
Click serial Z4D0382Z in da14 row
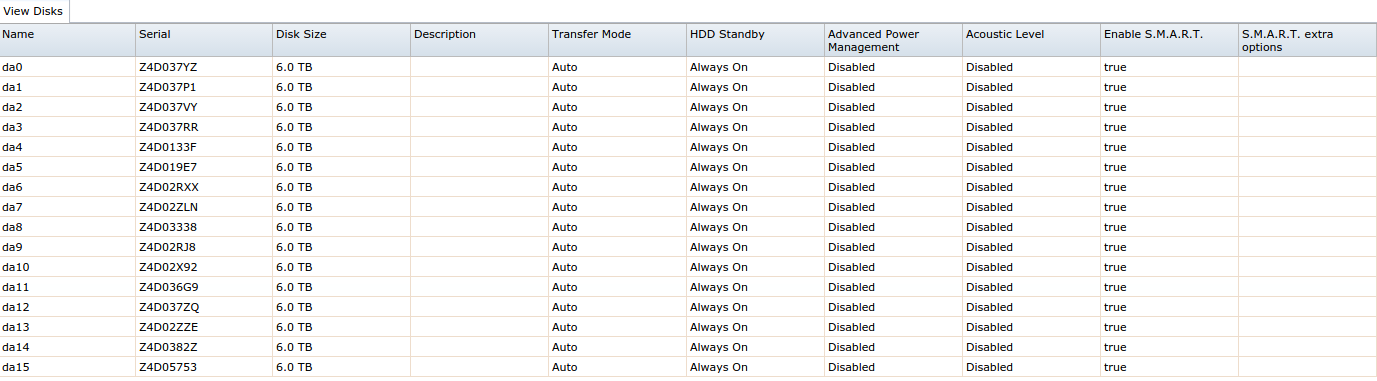168,347
